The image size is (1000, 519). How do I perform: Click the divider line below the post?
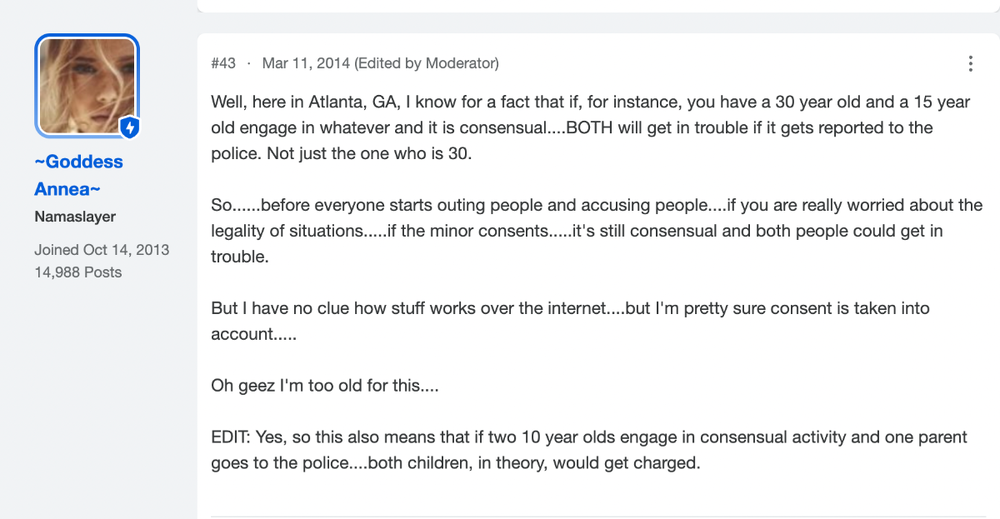pos(598,516)
